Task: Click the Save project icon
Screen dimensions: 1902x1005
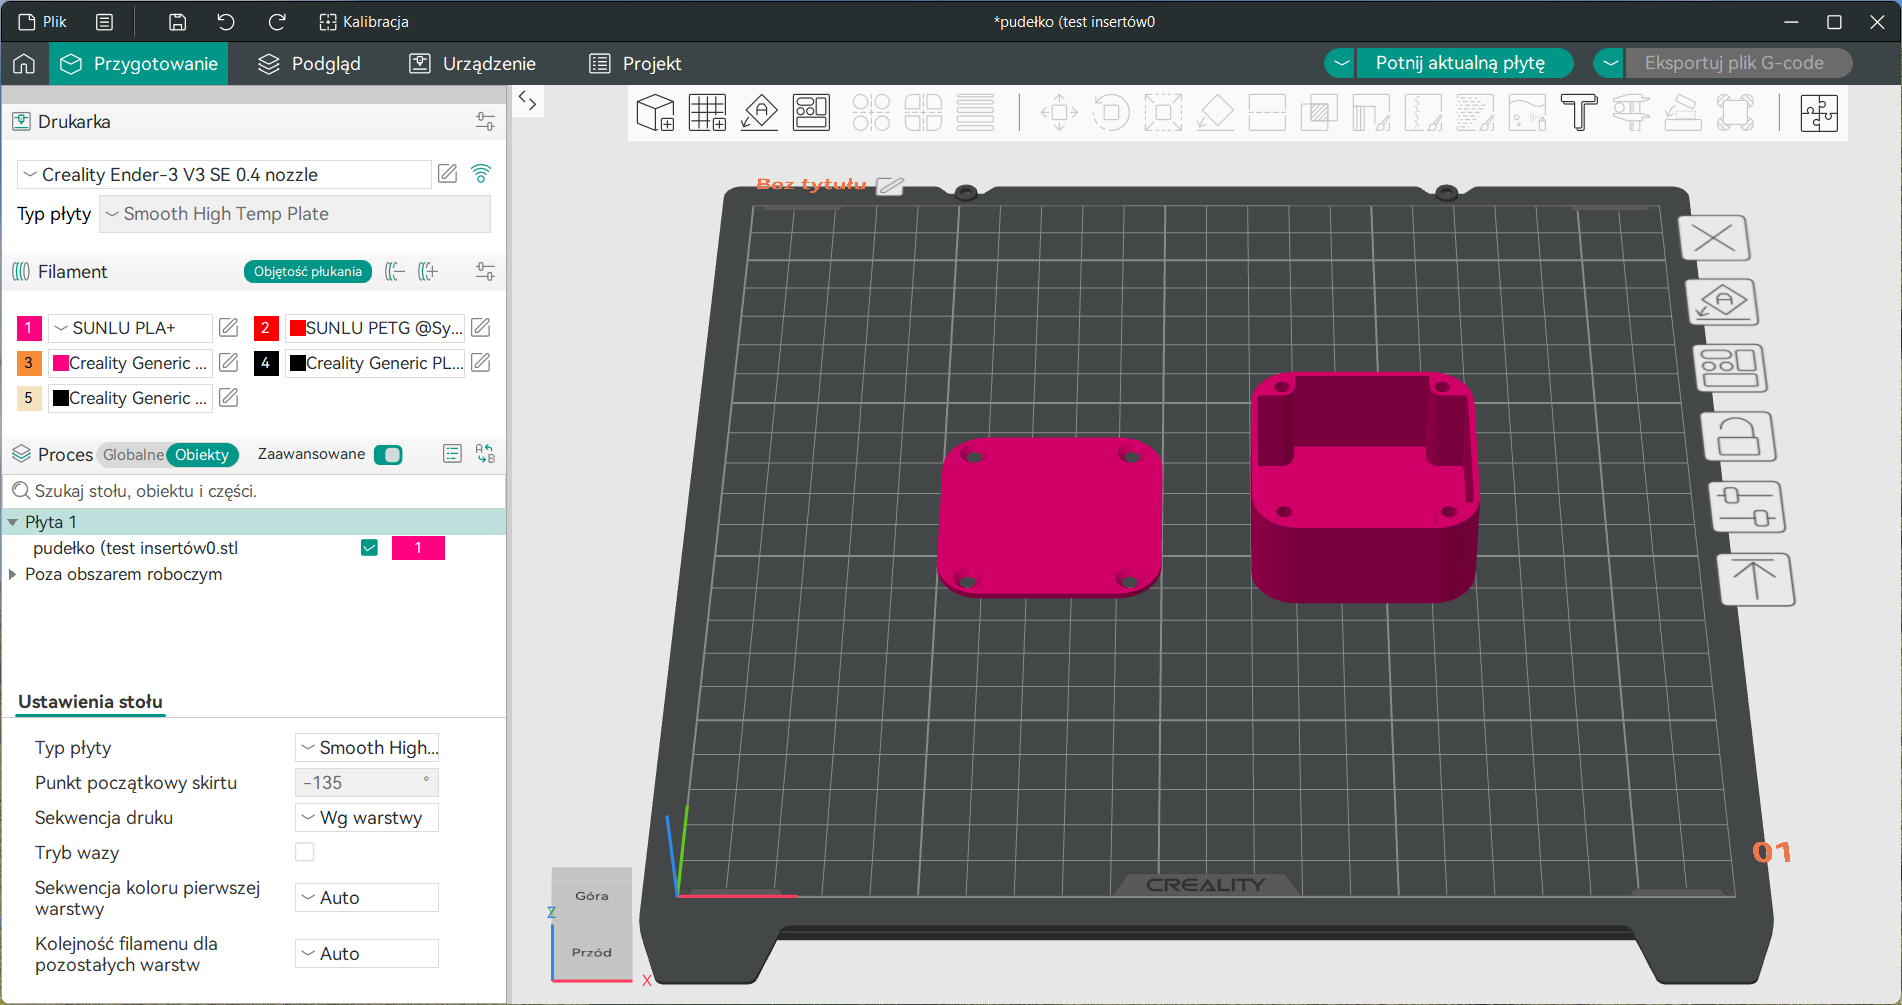Action: (x=177, y=22)
